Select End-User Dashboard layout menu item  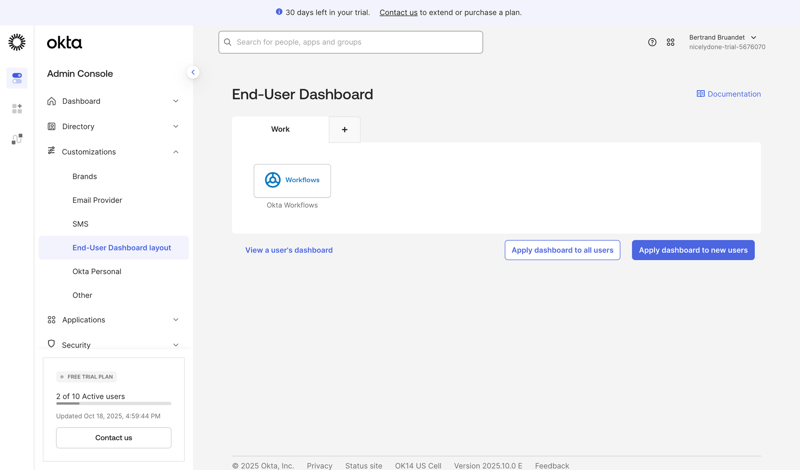[x=114, y=248]
